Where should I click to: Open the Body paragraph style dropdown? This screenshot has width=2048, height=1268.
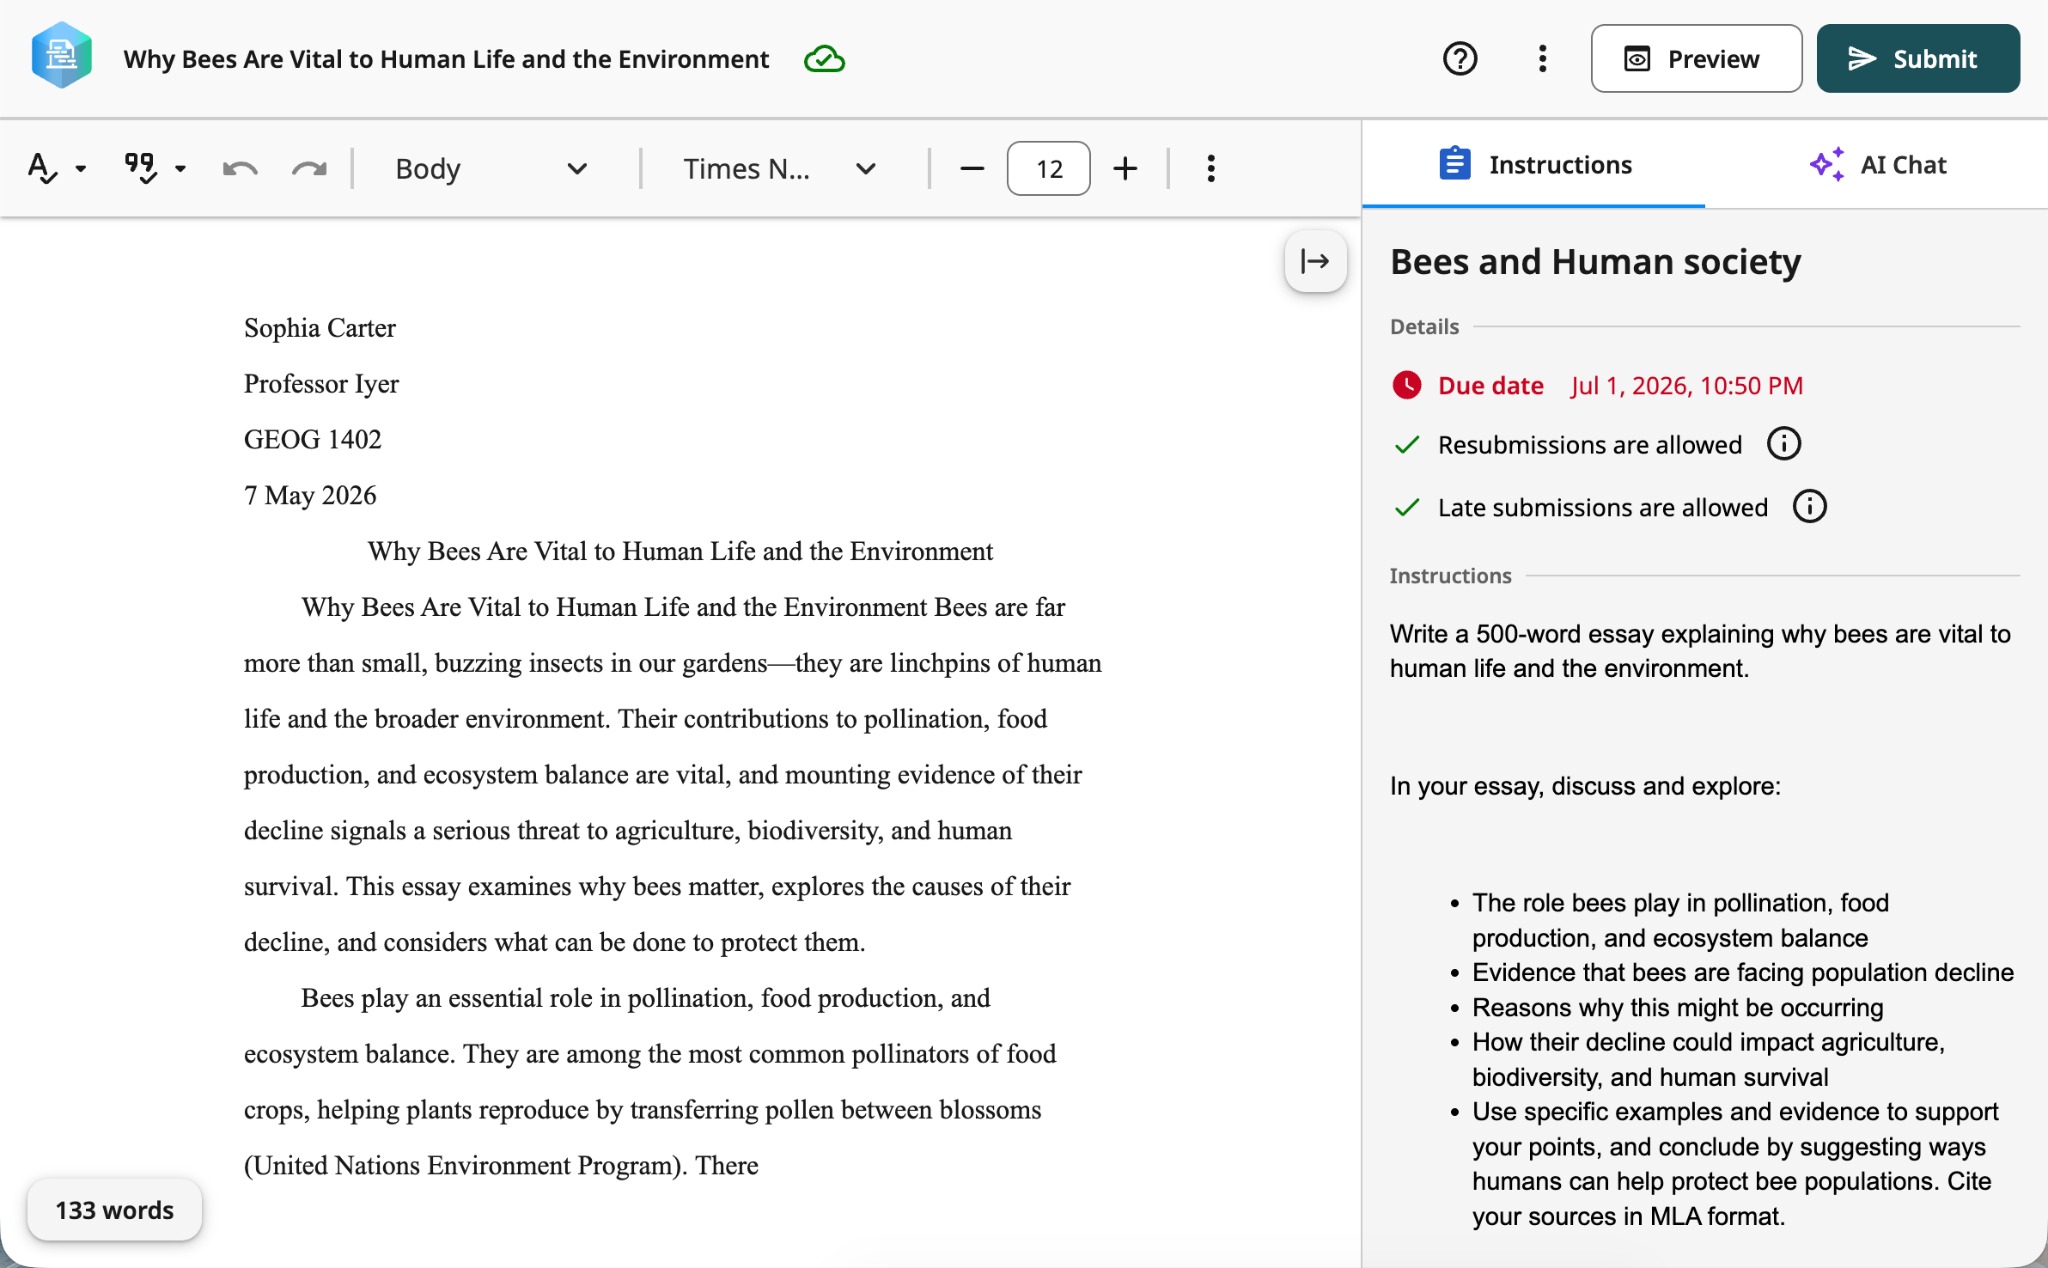491,168
